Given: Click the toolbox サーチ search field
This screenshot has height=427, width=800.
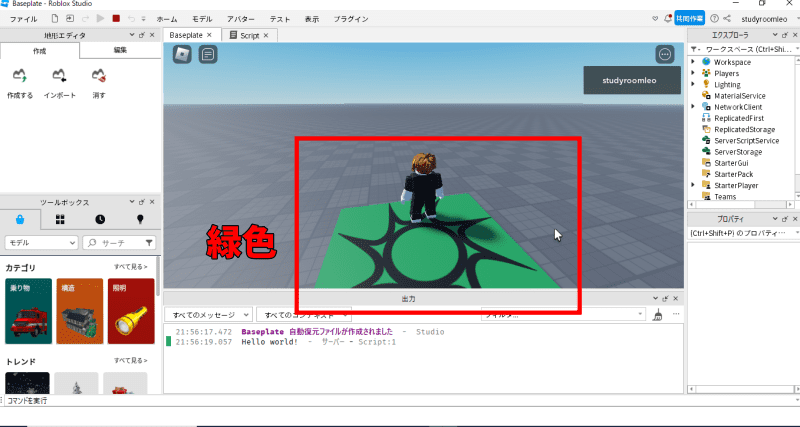Looking at the screenshot, I should pos(115,243).
